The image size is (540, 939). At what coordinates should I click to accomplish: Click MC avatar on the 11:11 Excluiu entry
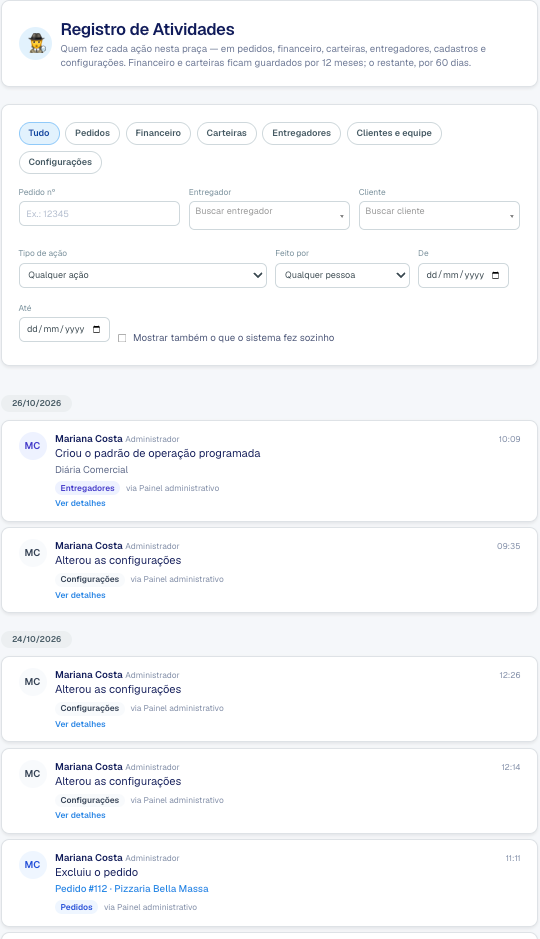[x=32, y=865]
